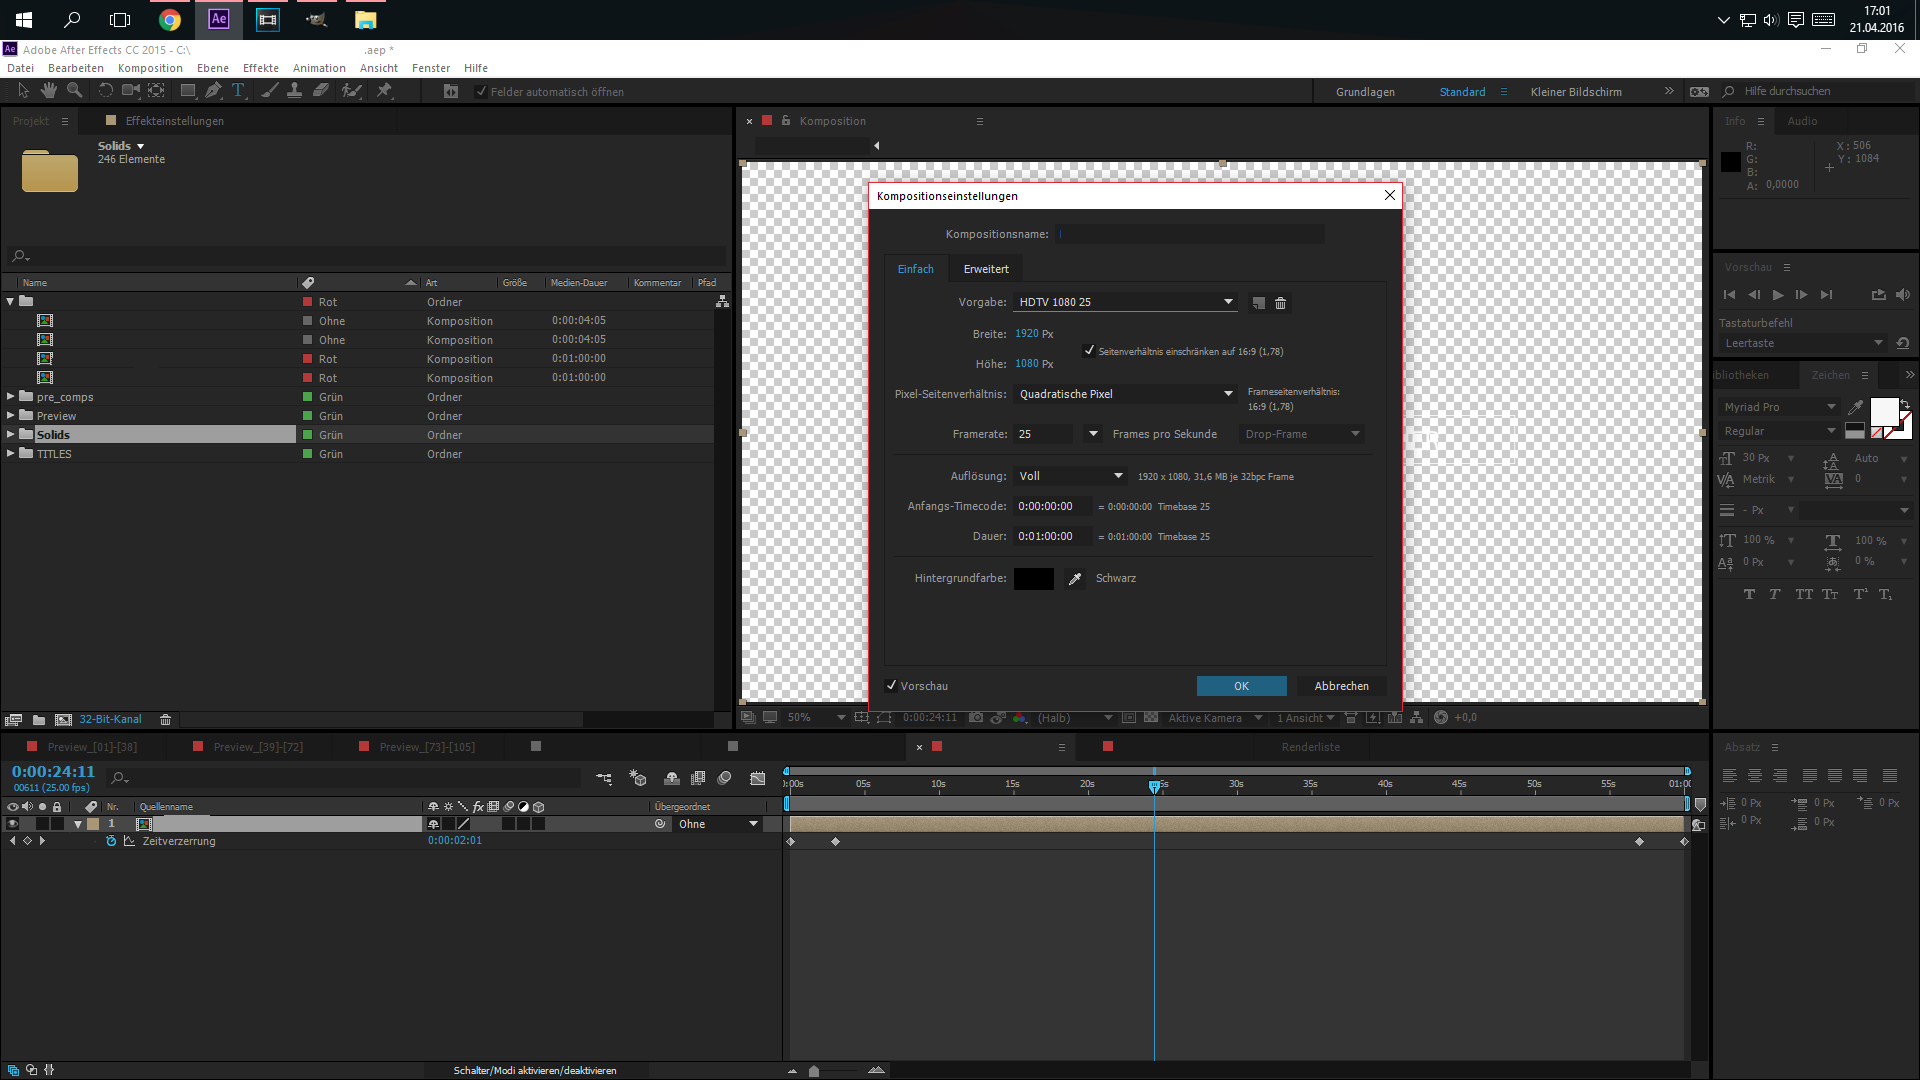This screenshot has width=1920, height=1080.
Task: Click the delete preset trash icon
Action: (x=1280, y=303)
